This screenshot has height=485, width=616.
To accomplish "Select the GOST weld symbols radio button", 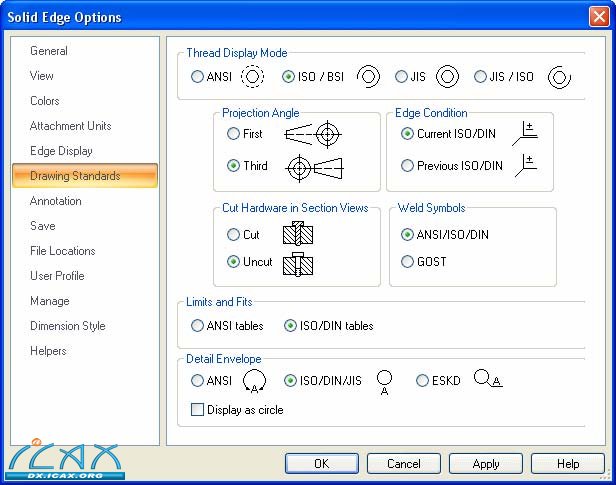I will 407,262.
